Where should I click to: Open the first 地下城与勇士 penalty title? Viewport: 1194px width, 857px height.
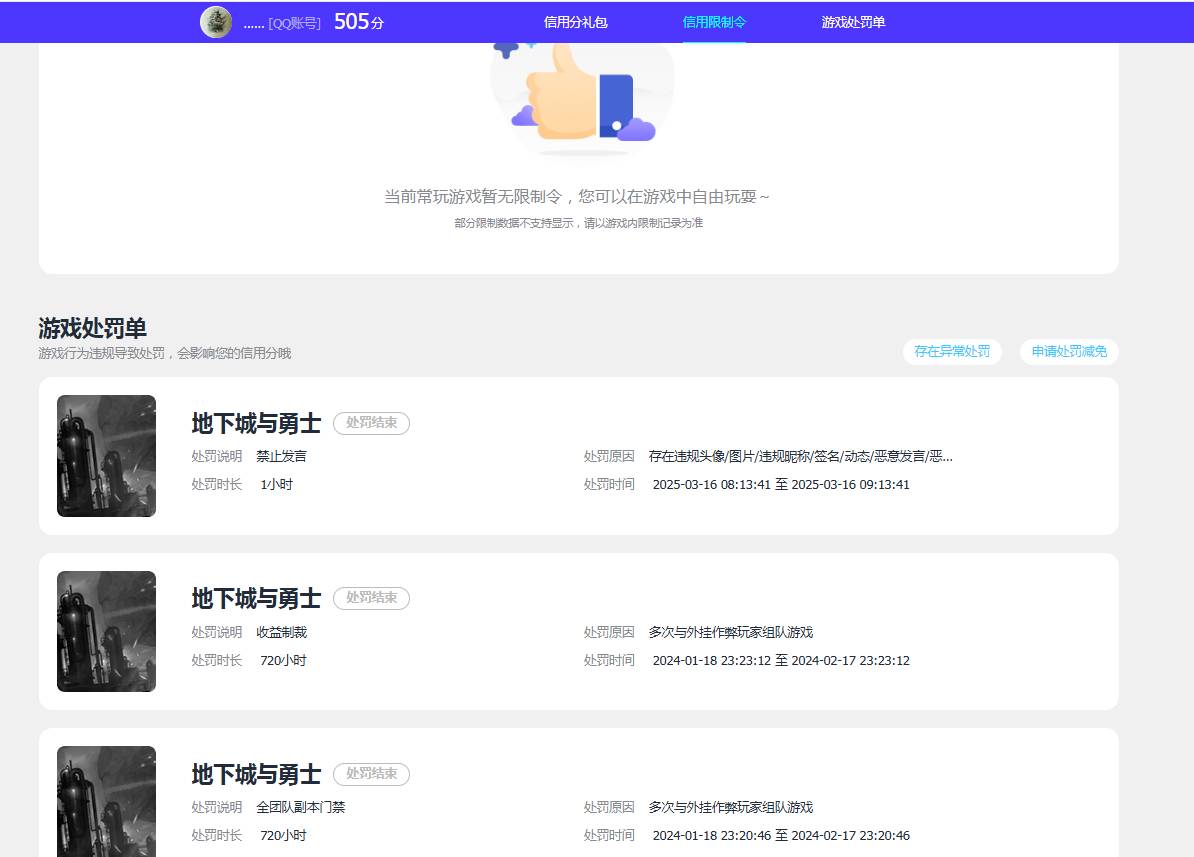[x=255, y=423]
